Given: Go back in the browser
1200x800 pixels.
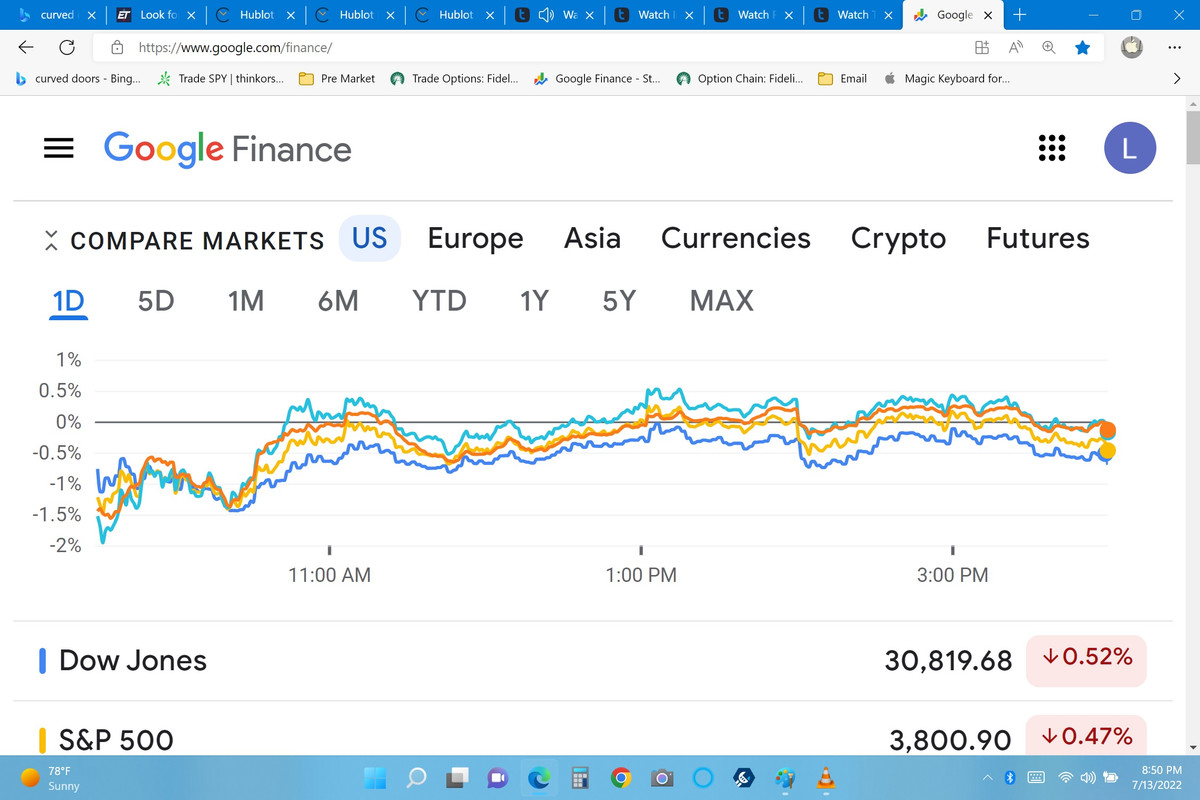Looking at the screenshot, I should 28,47.
